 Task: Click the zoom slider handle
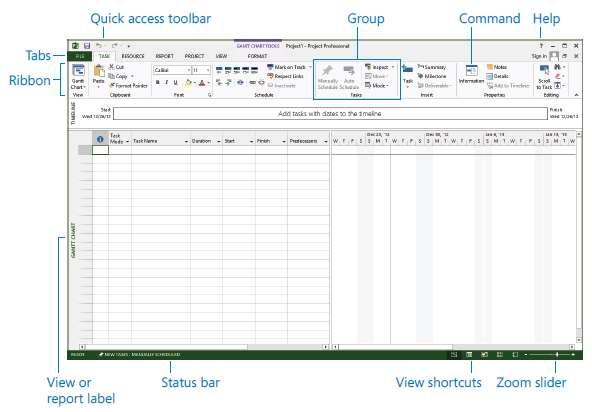coord(557,355)
